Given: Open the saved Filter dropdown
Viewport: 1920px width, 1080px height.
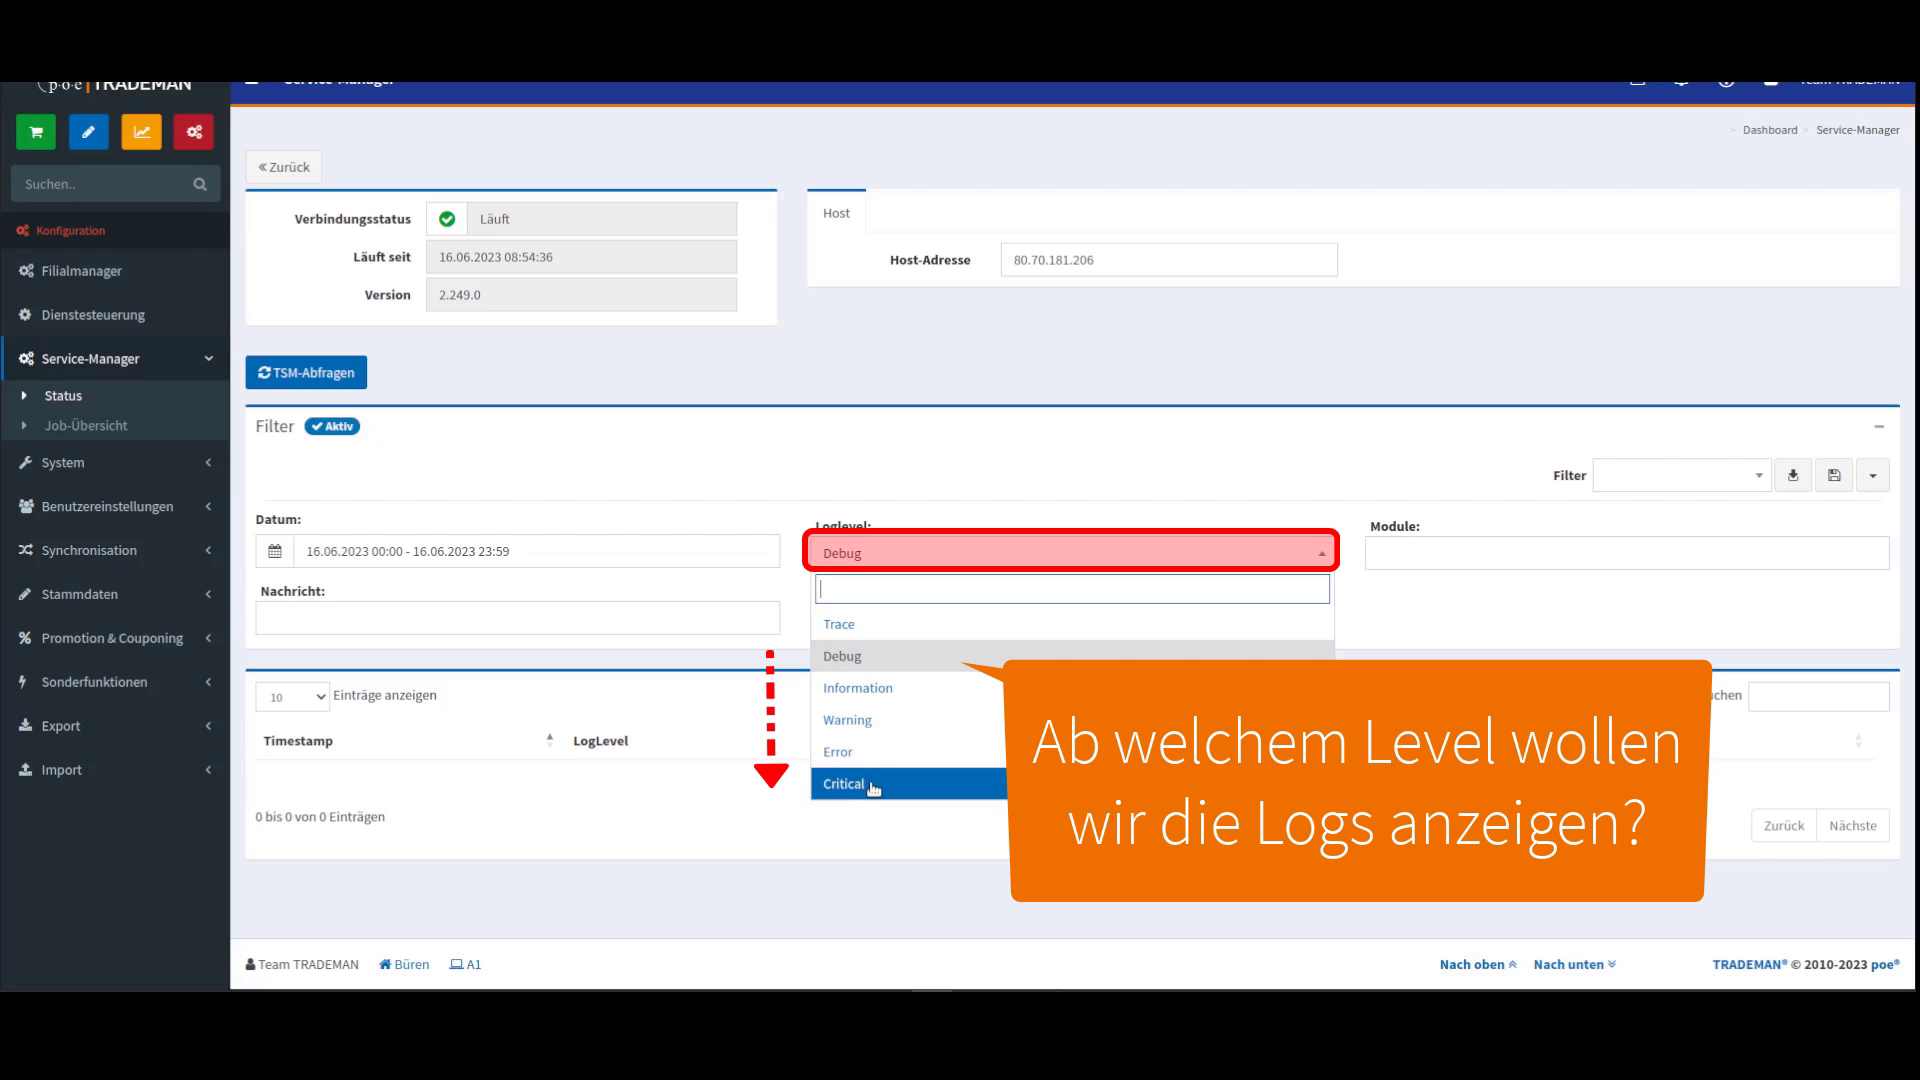Looking at the screenshot, I should (x=1682, y=476).
